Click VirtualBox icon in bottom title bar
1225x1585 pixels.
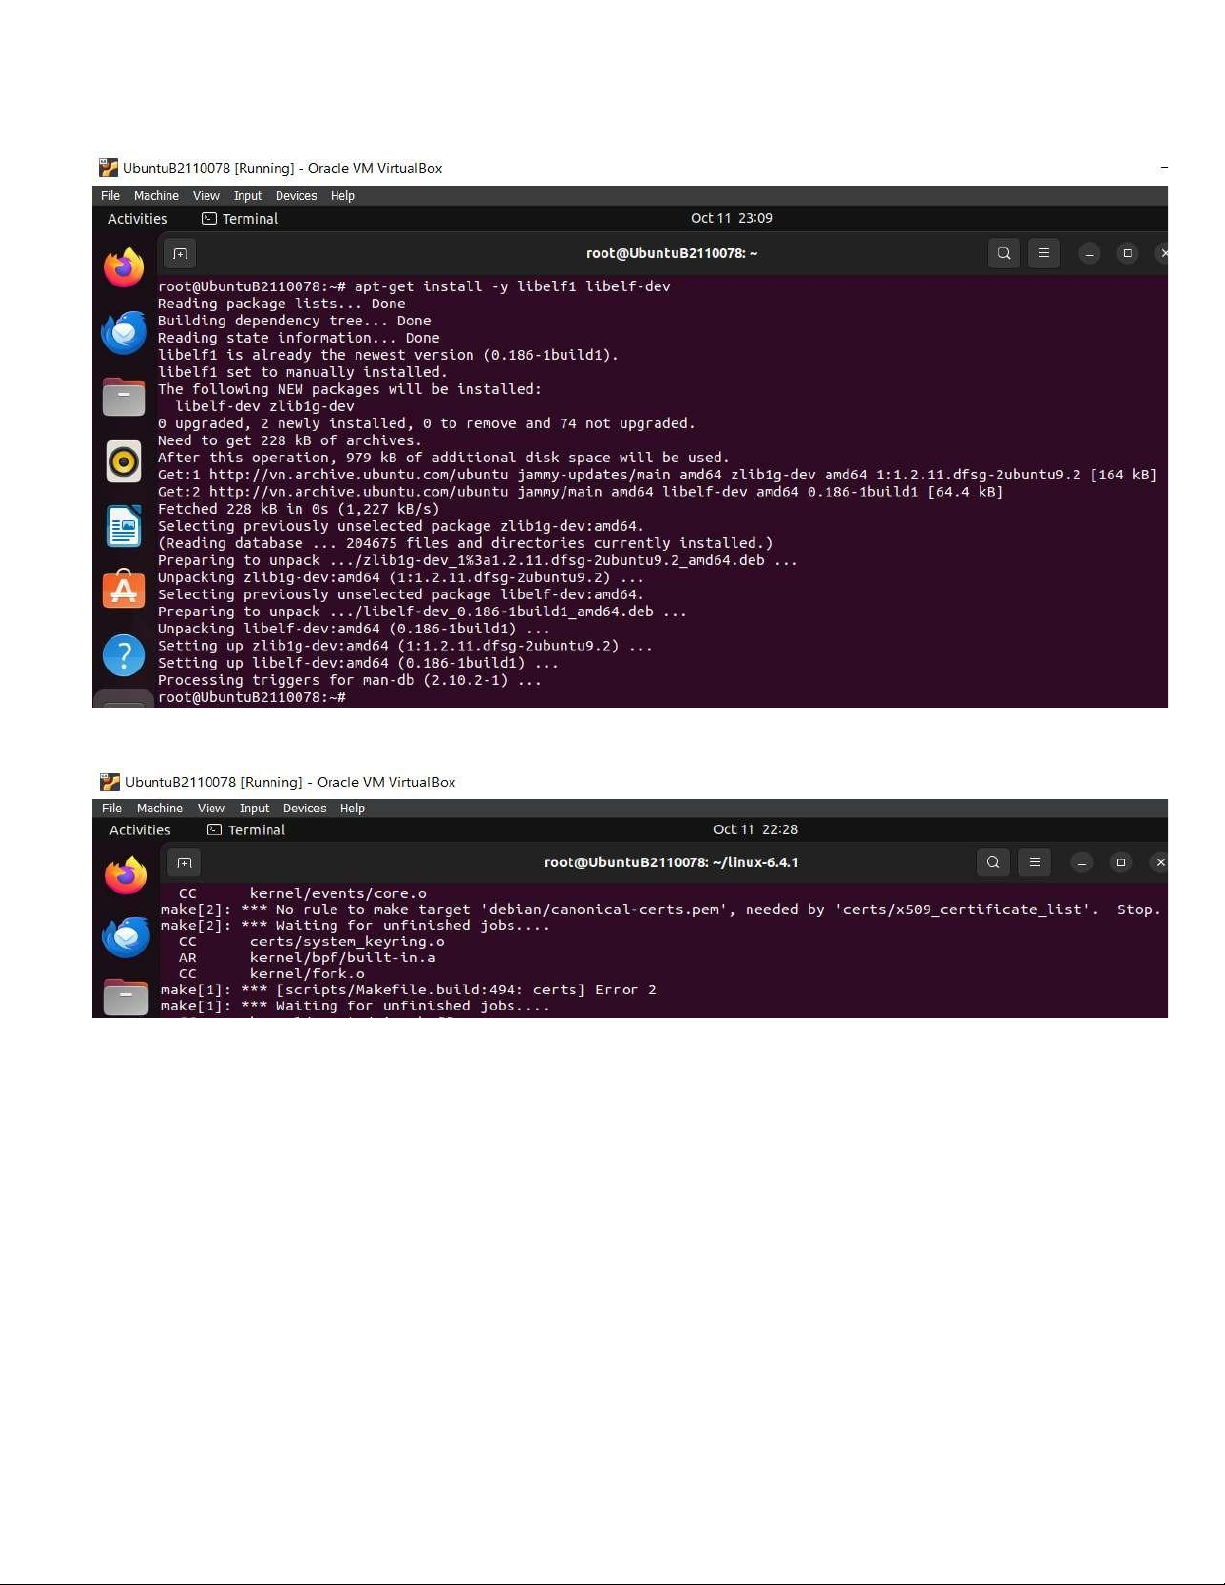tap(110, 782)
